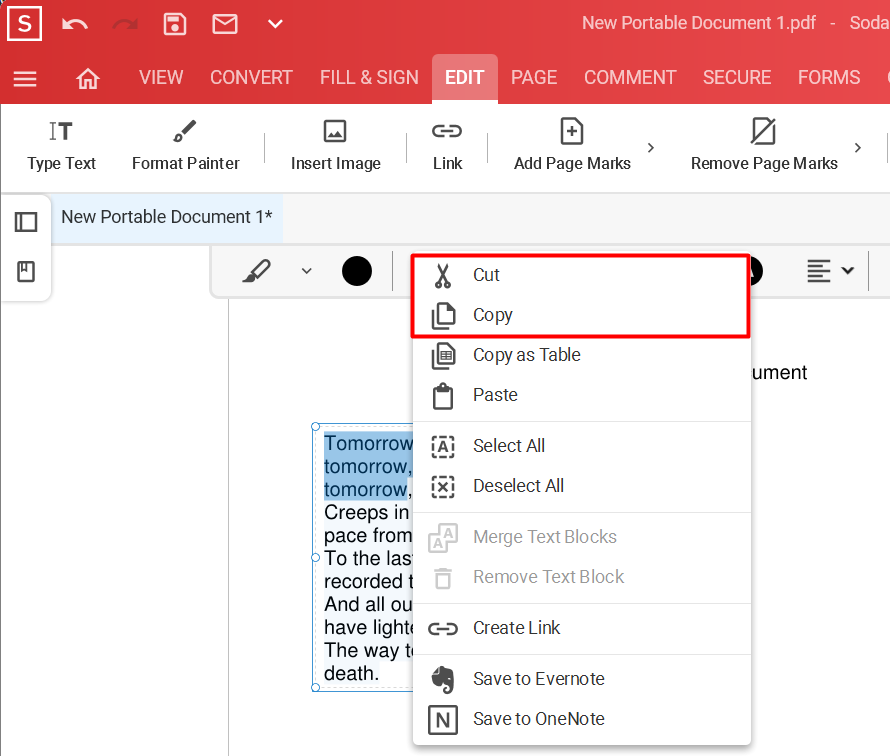
Task: Activate the Type Text tool
Action: tap(61, 145)
